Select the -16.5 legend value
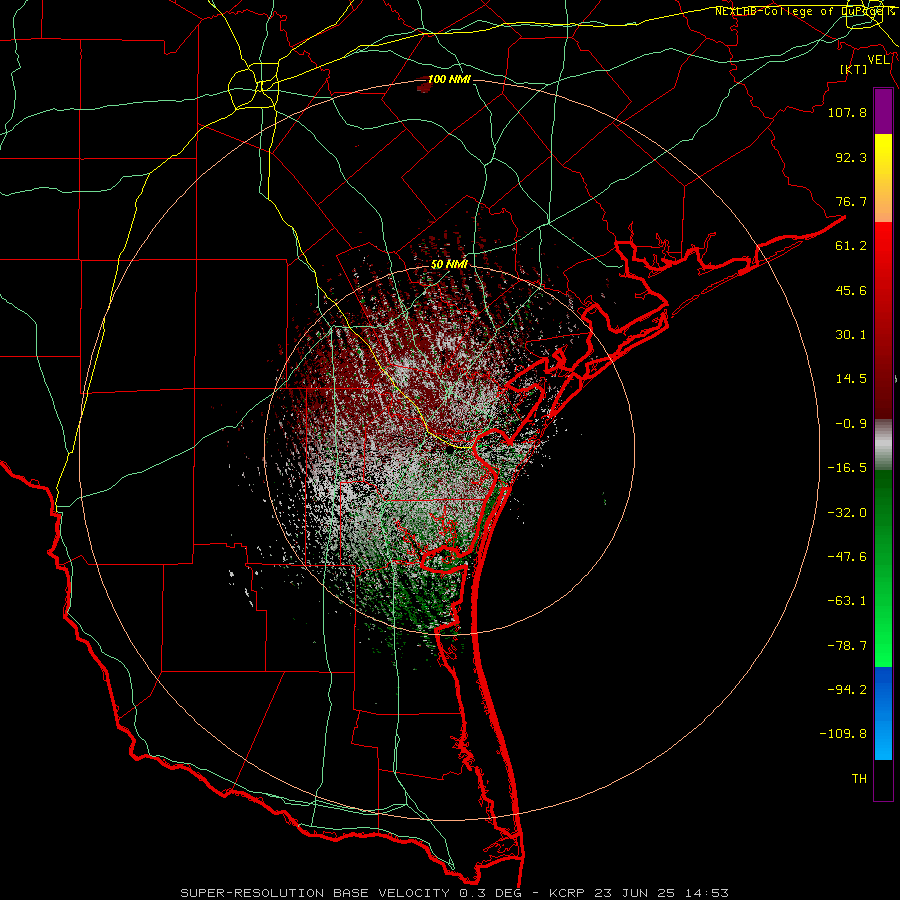Image resolution: width=900 pixels, height=900 pixels. click(847, 468)
